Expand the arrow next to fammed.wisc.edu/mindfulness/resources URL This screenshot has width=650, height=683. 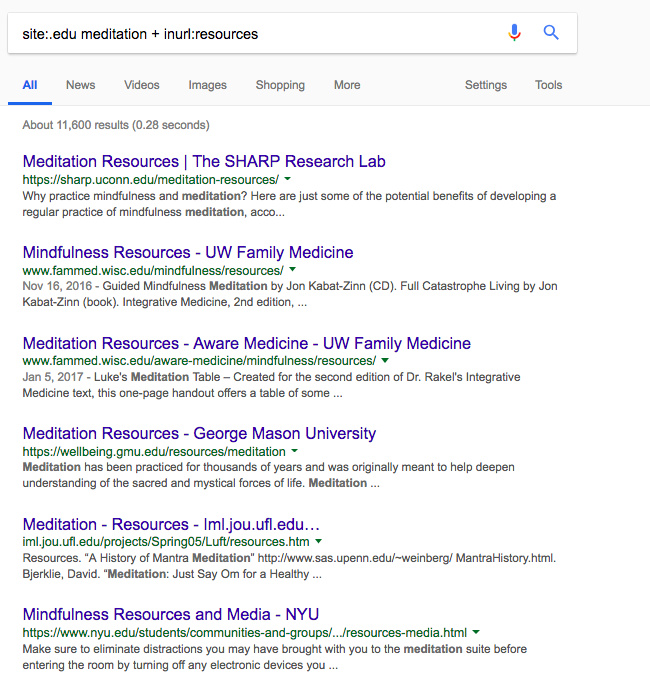293,271
